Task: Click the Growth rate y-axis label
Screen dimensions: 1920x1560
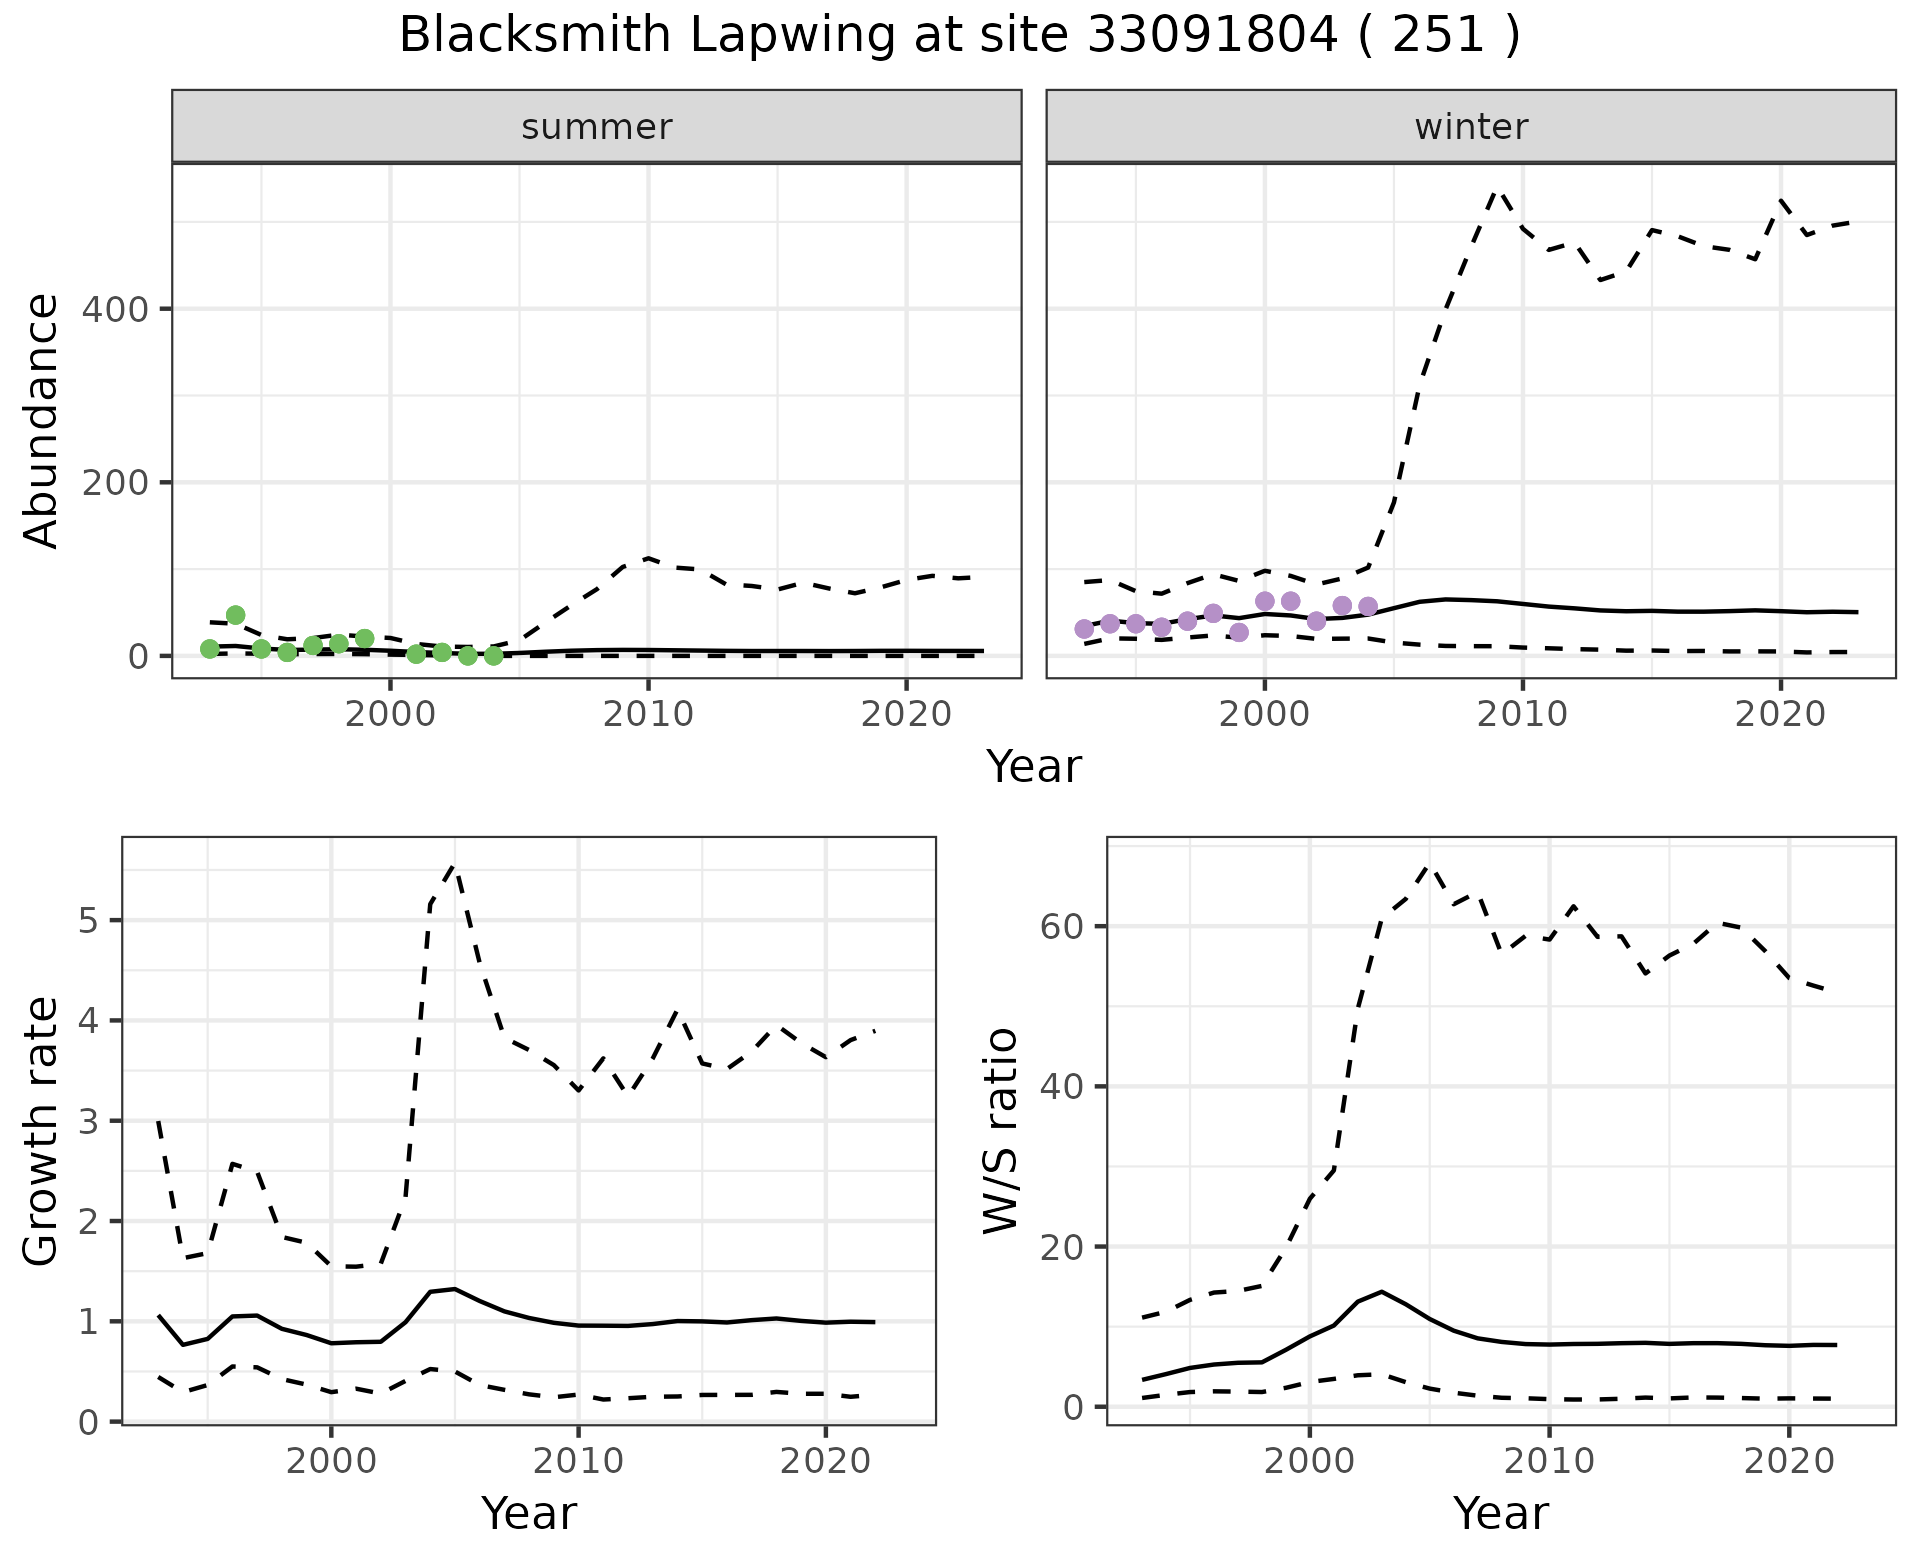Action: click(42, 1130)
